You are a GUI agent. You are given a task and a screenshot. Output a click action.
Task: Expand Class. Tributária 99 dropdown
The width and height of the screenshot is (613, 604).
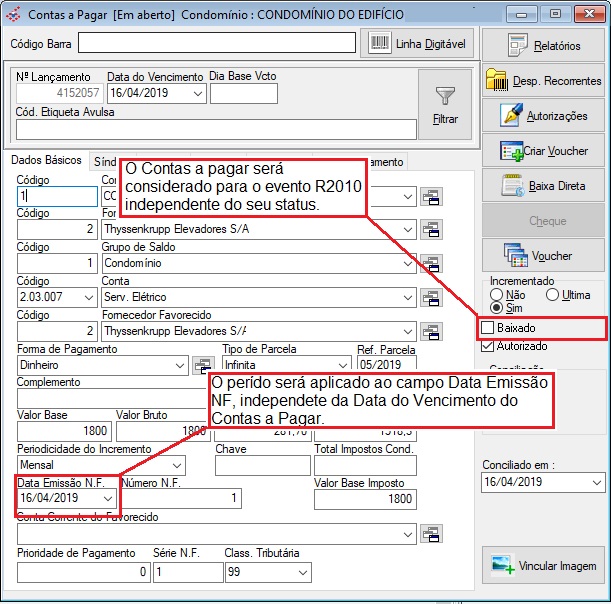pos(303,573)
